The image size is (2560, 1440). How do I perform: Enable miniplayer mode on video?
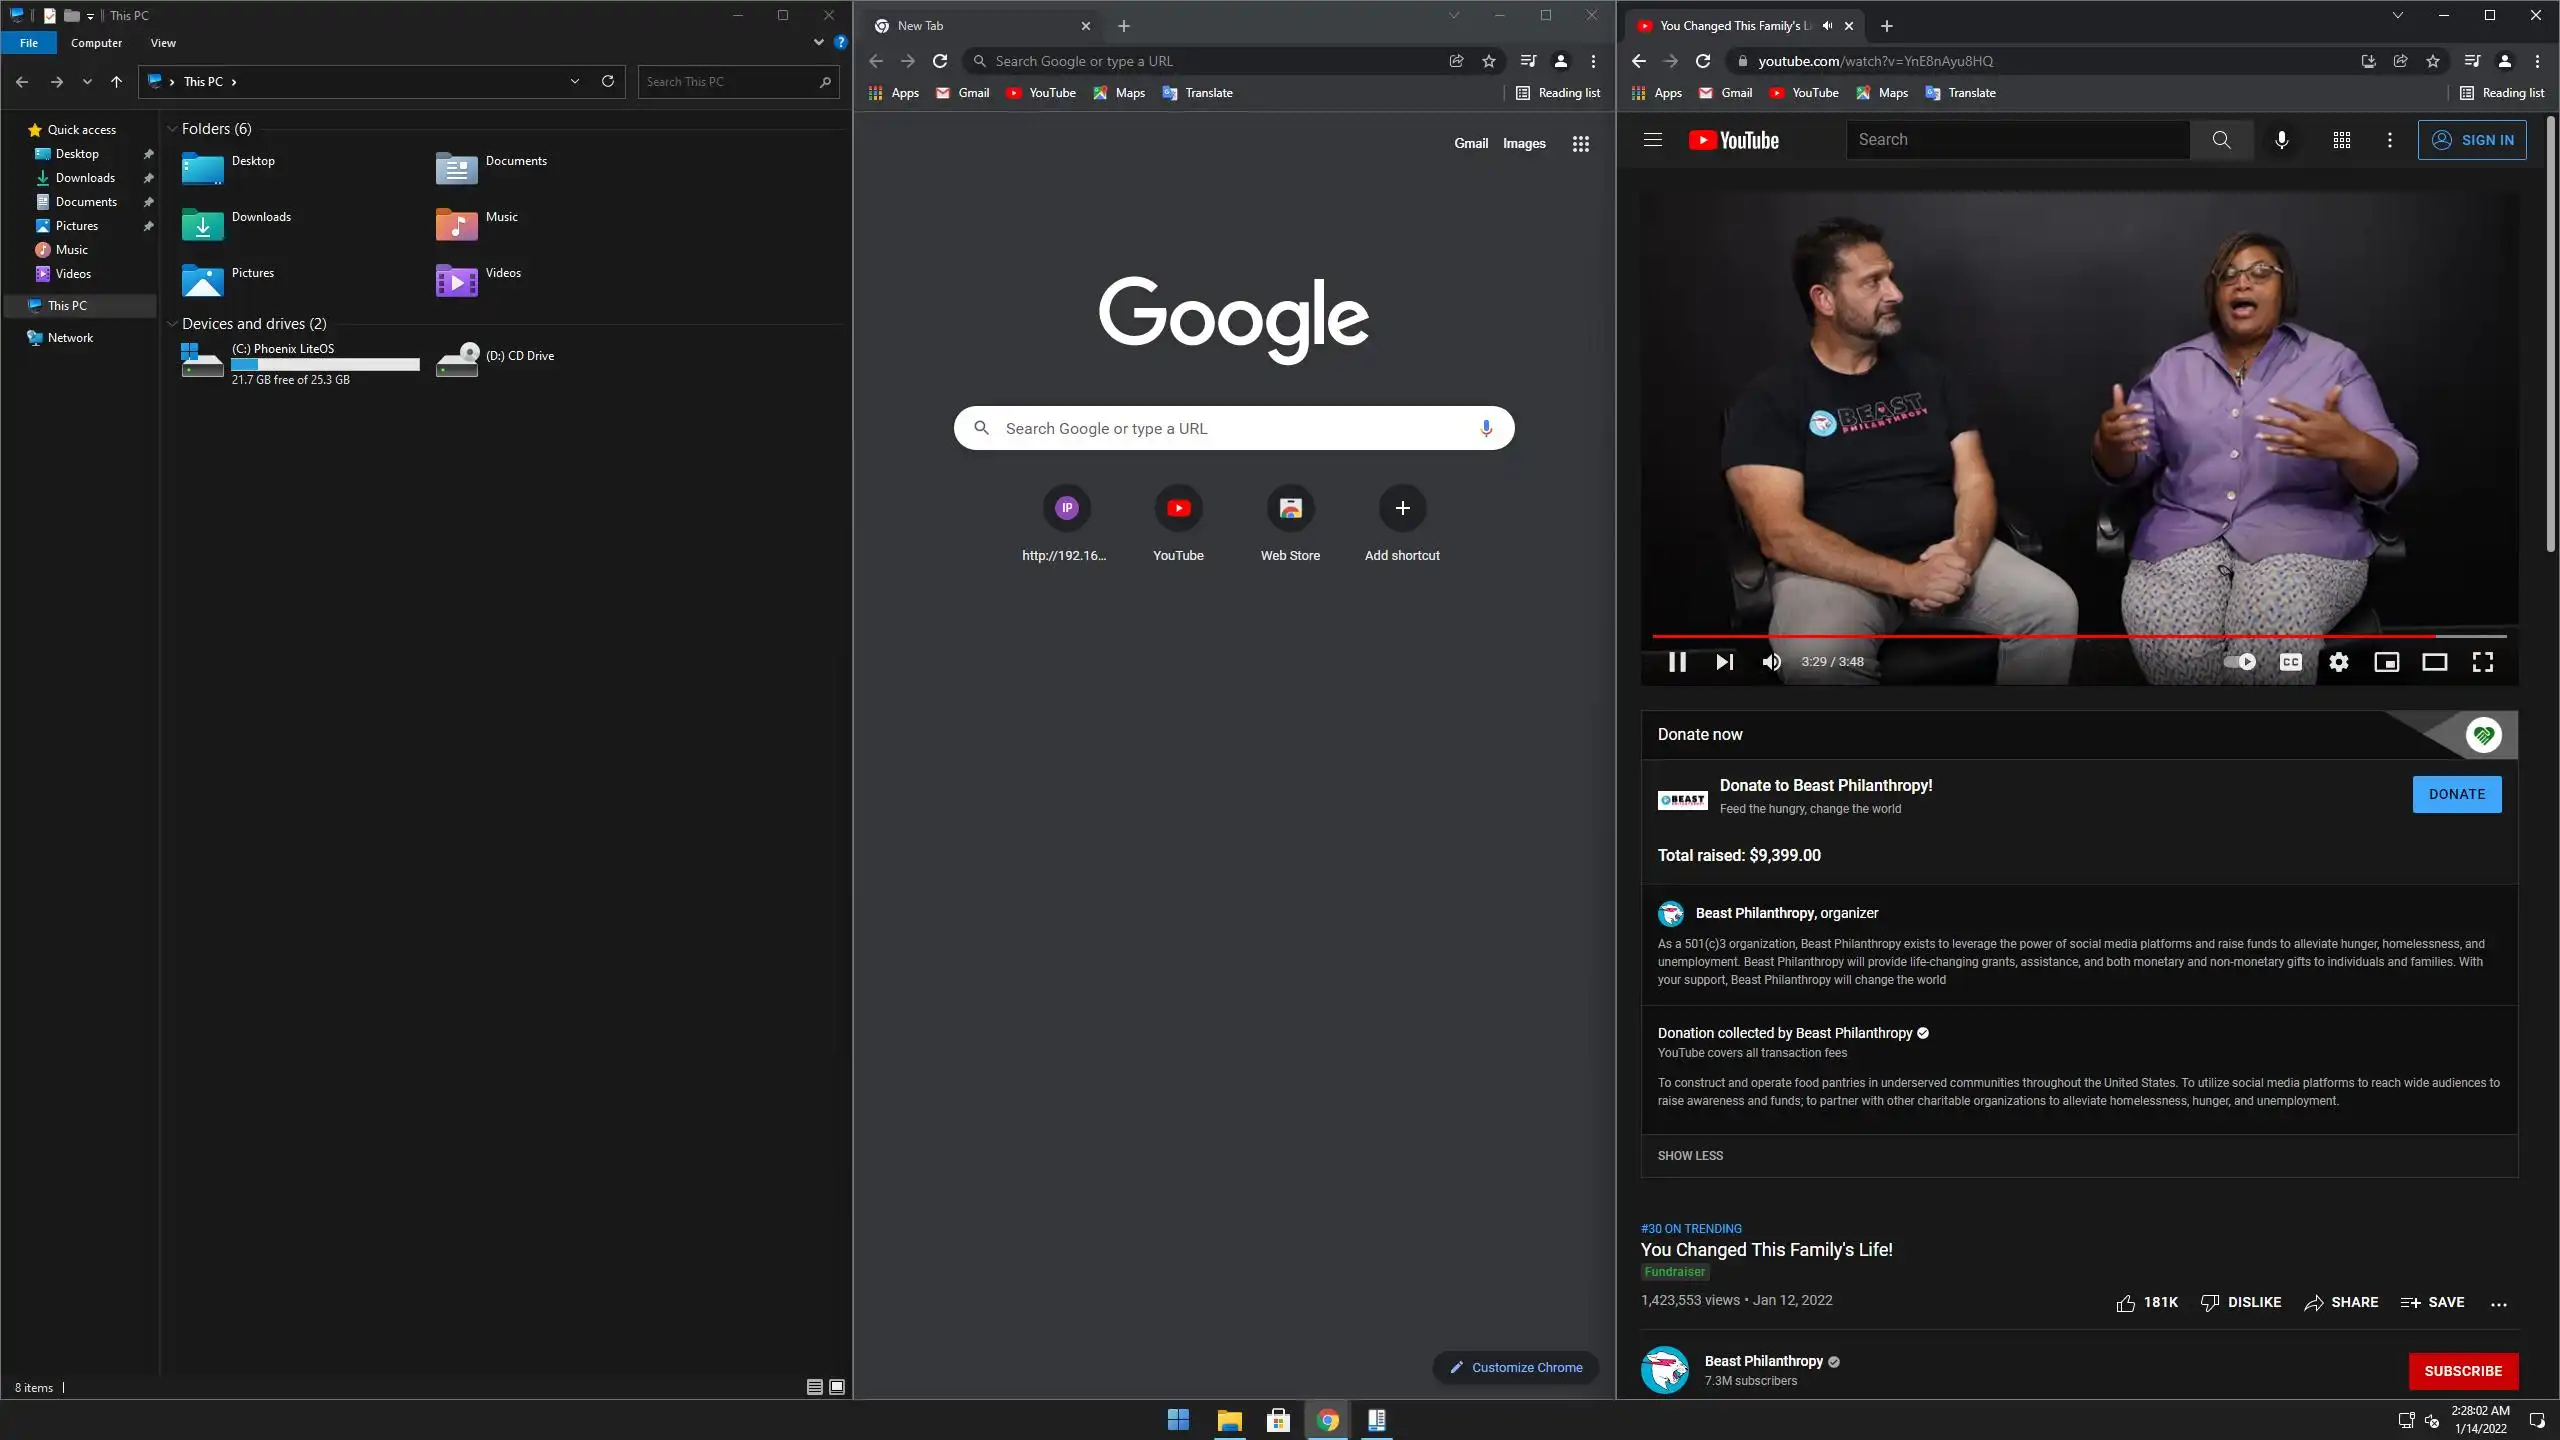pos(2386,662)
